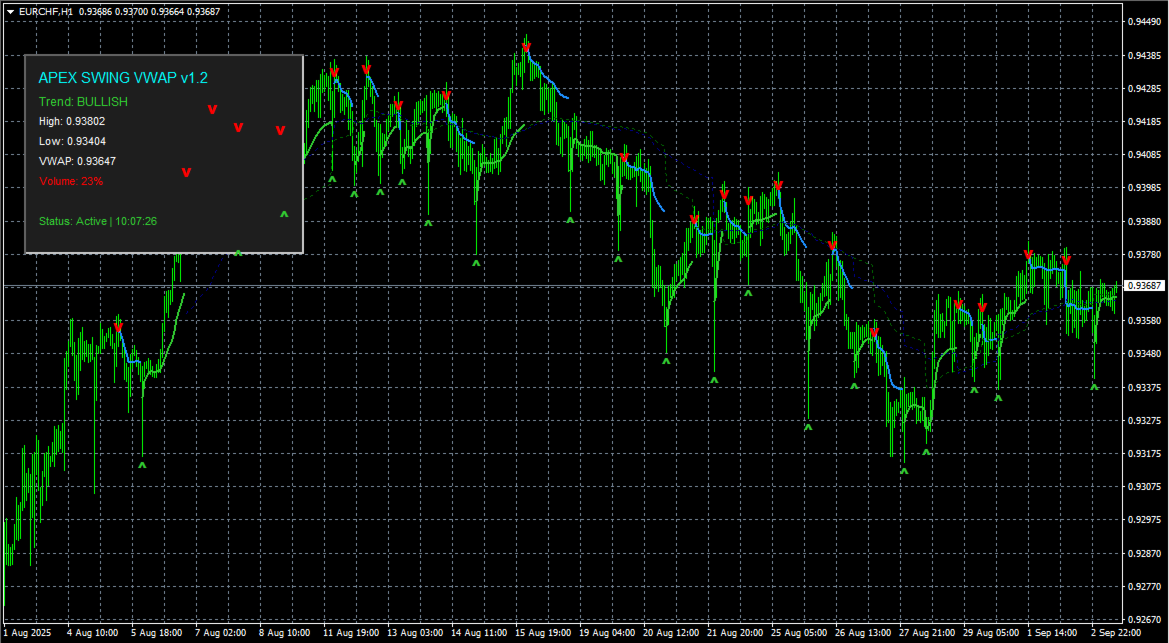
Task: Click the VWAP: 0.93647 readout
Action: (78, 160)
